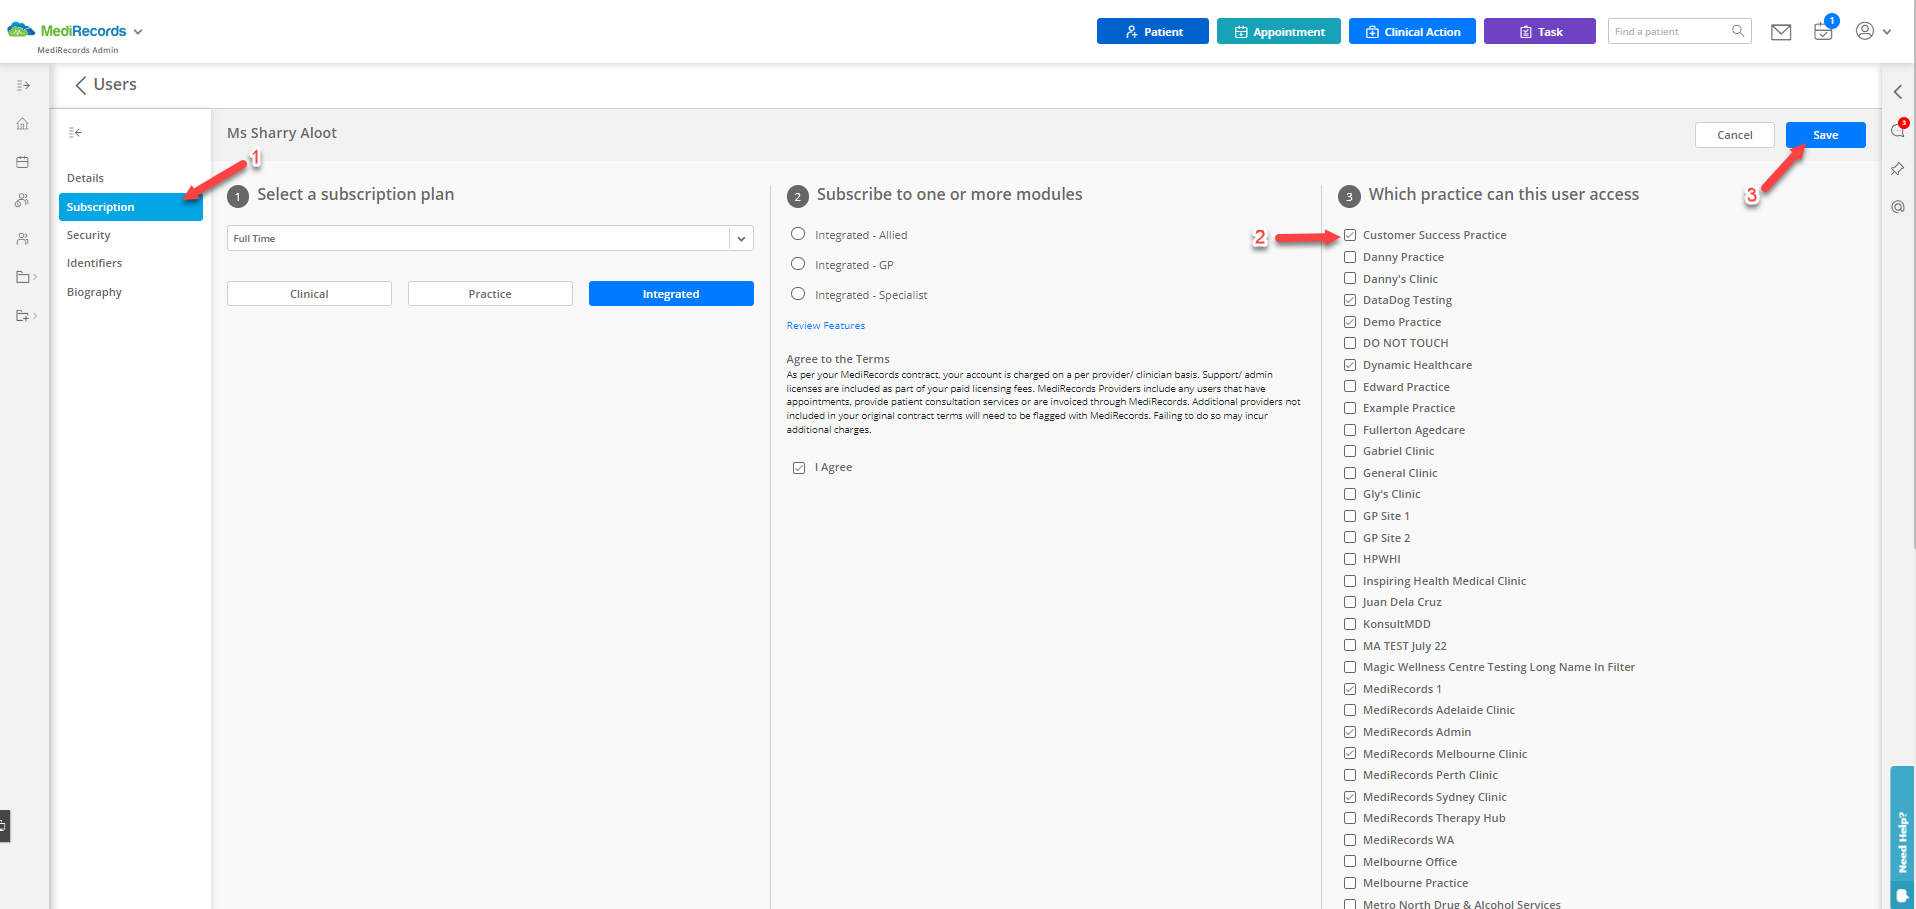Open the Identifiers section

(94, 263)
